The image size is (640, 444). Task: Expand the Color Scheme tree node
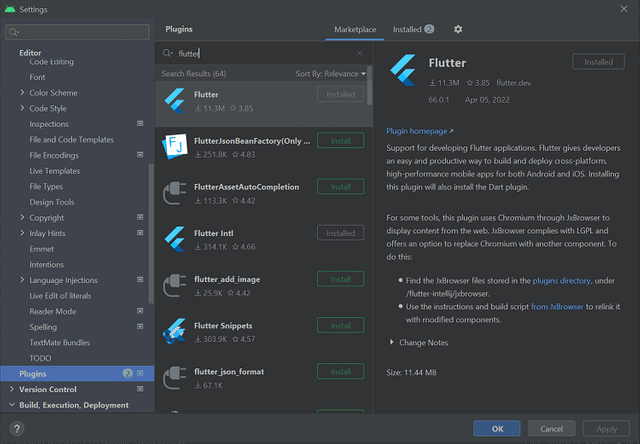[x=22, y=93]
